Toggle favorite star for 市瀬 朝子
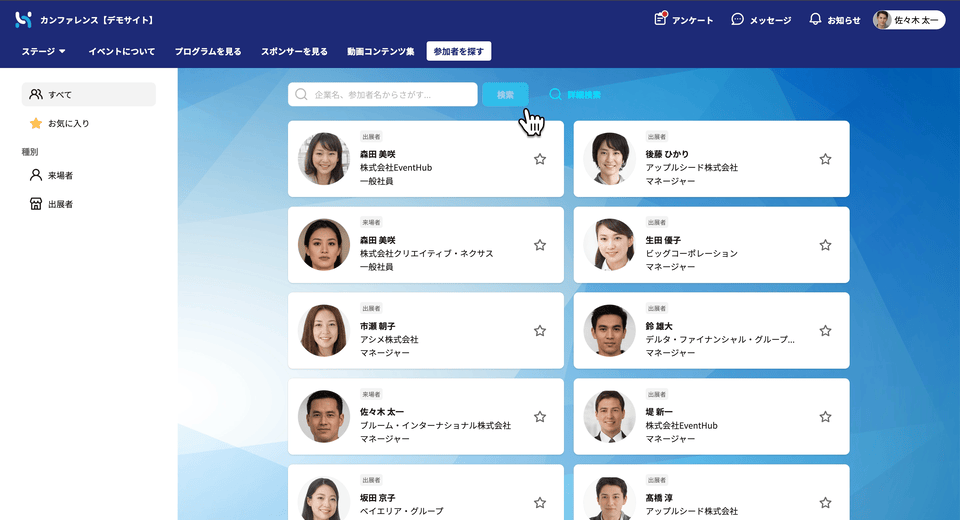The width and height of the screenshot is (960, 520). coord(539,331)
